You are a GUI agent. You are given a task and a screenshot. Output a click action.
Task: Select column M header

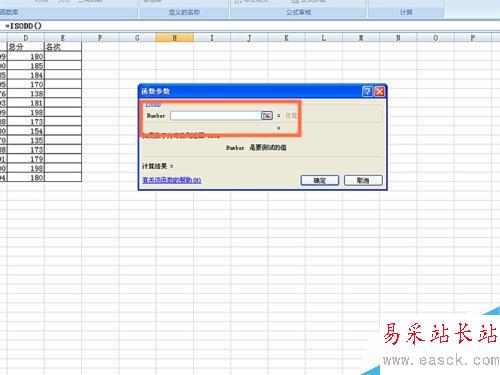click(x=361, y=38)
